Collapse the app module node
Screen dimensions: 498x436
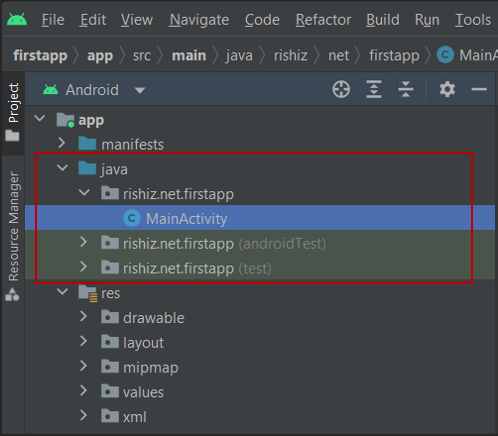pyautogui.click(x=40, y=118)
